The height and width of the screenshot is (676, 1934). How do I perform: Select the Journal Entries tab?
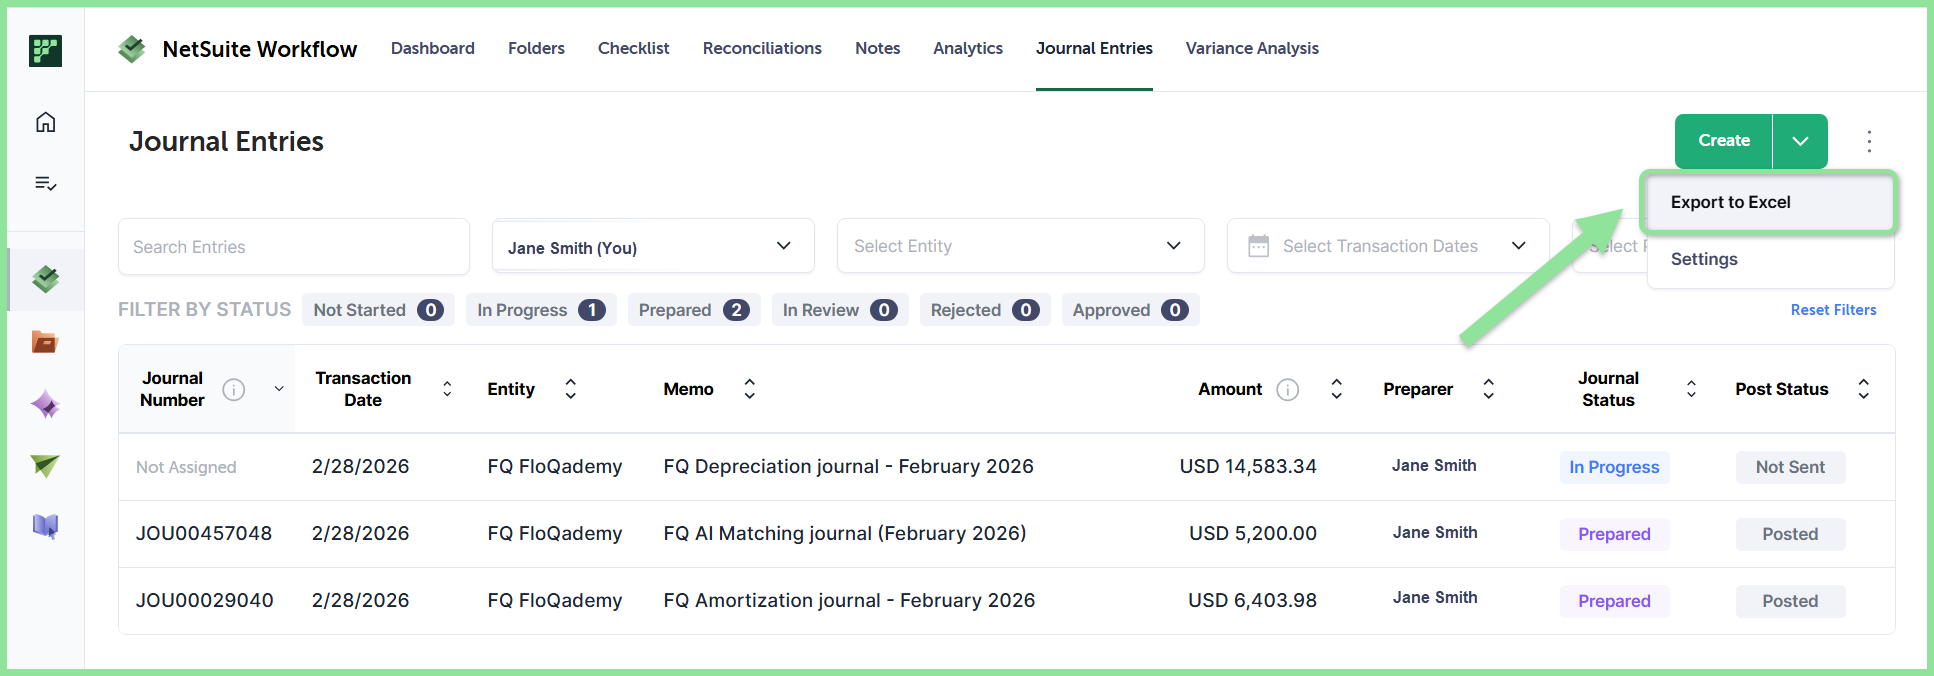pyautogui.click(x=1094, y=48)
